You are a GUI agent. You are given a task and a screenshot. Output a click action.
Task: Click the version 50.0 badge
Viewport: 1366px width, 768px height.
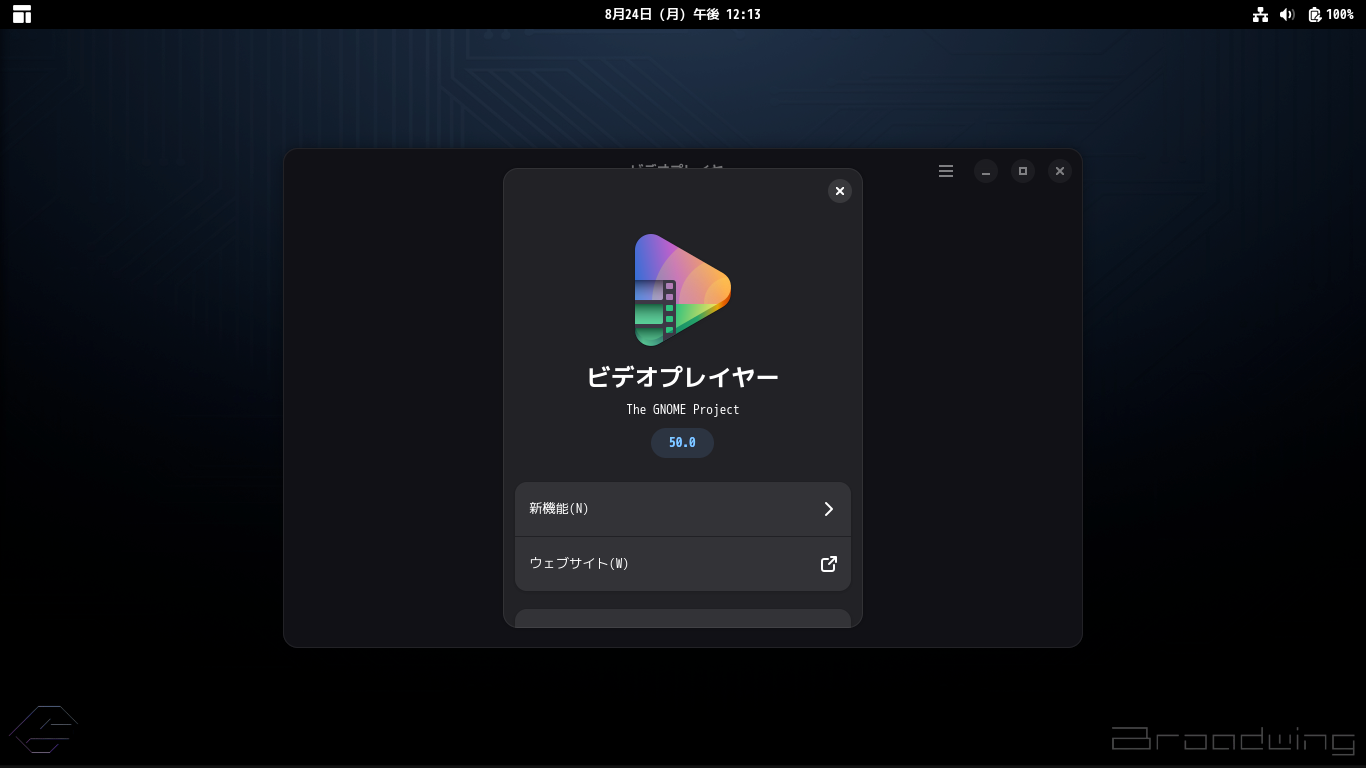click(682, 443)
